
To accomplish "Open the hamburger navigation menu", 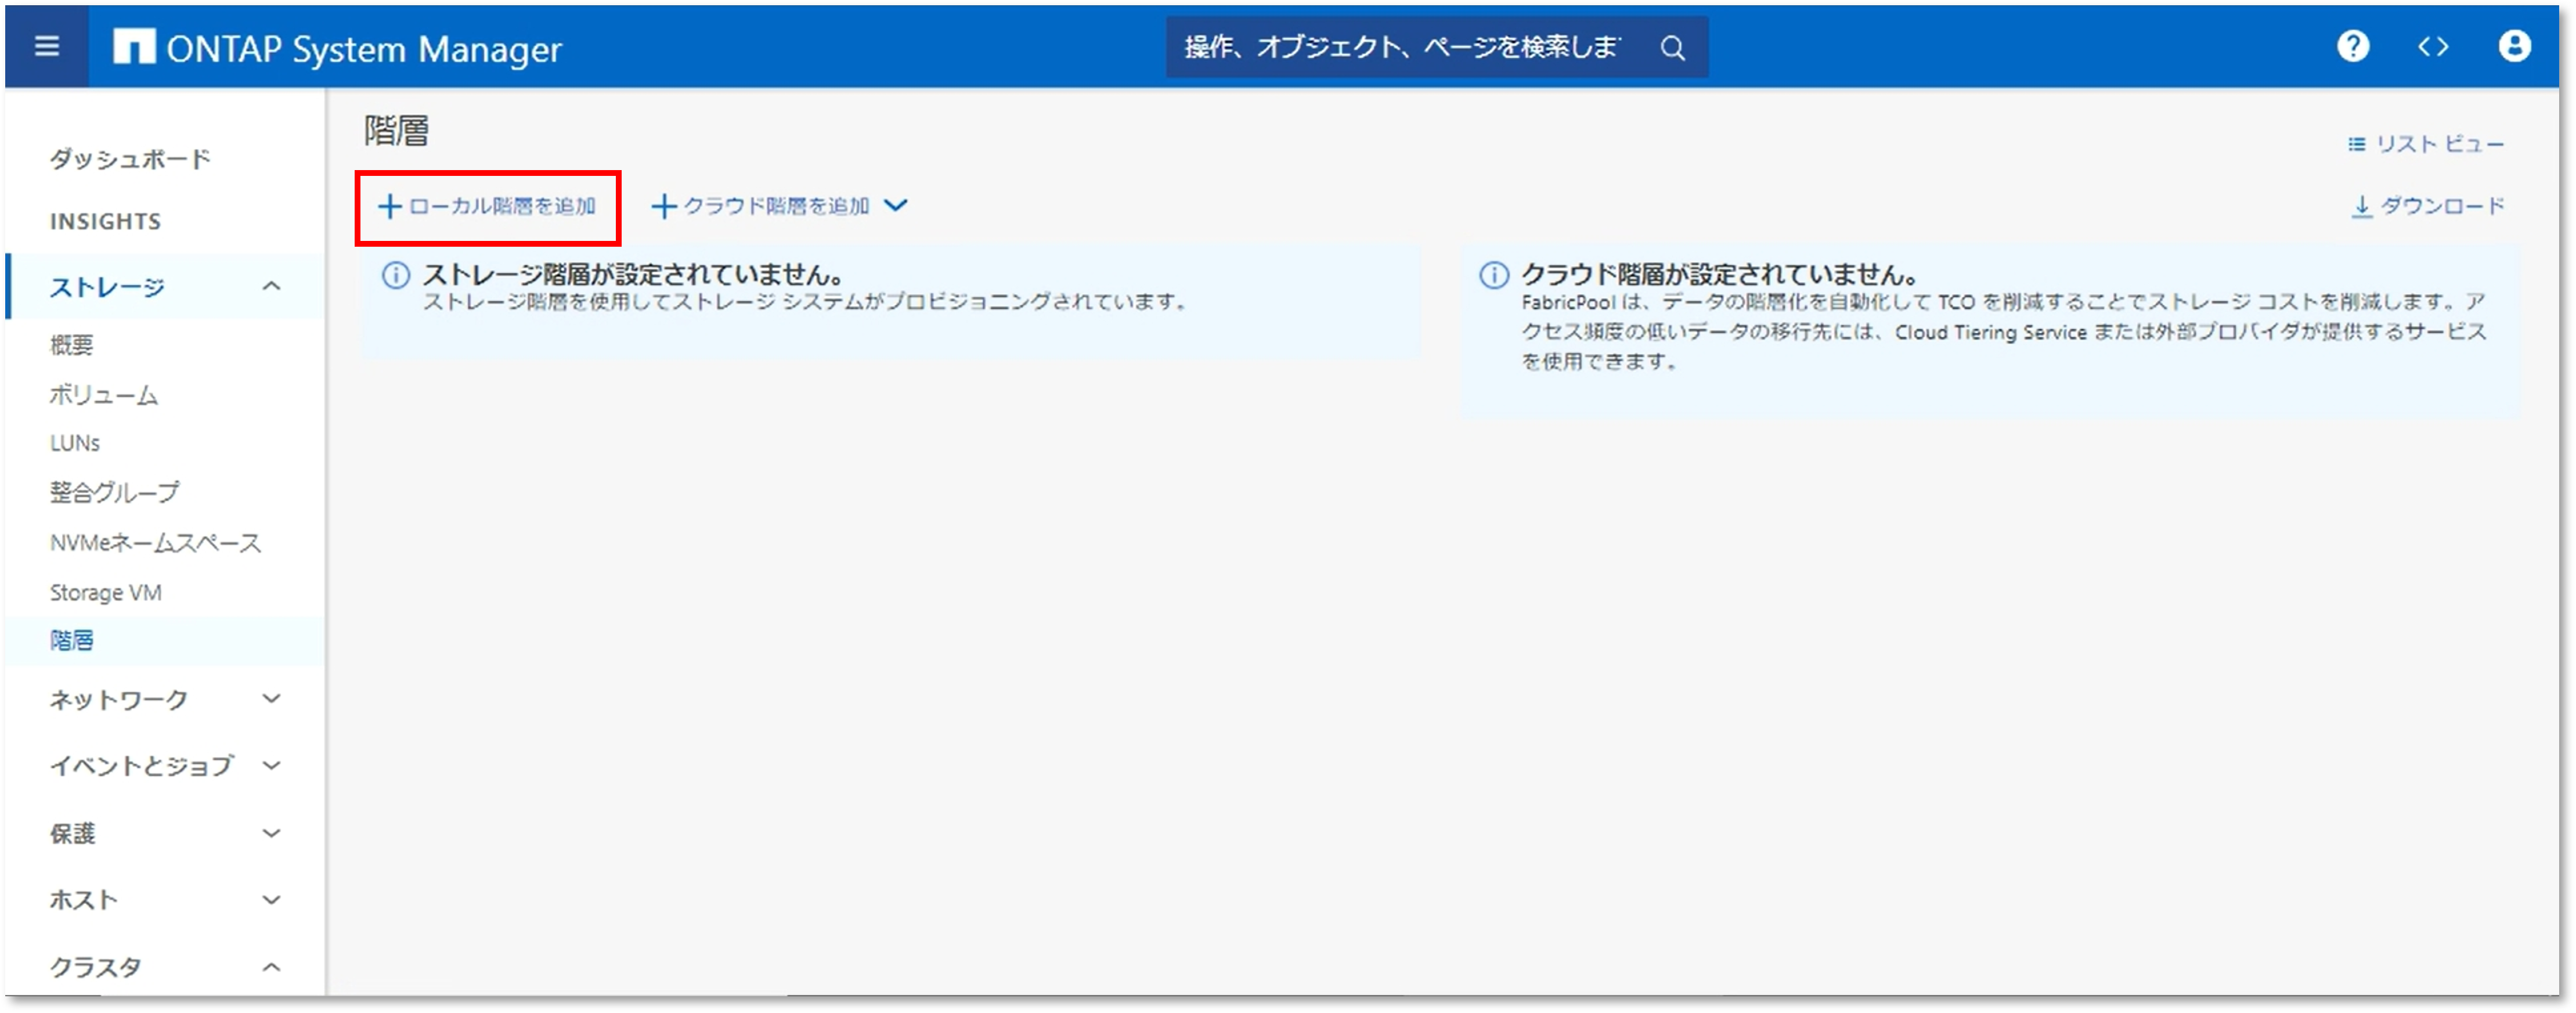I will coord(47,47).
